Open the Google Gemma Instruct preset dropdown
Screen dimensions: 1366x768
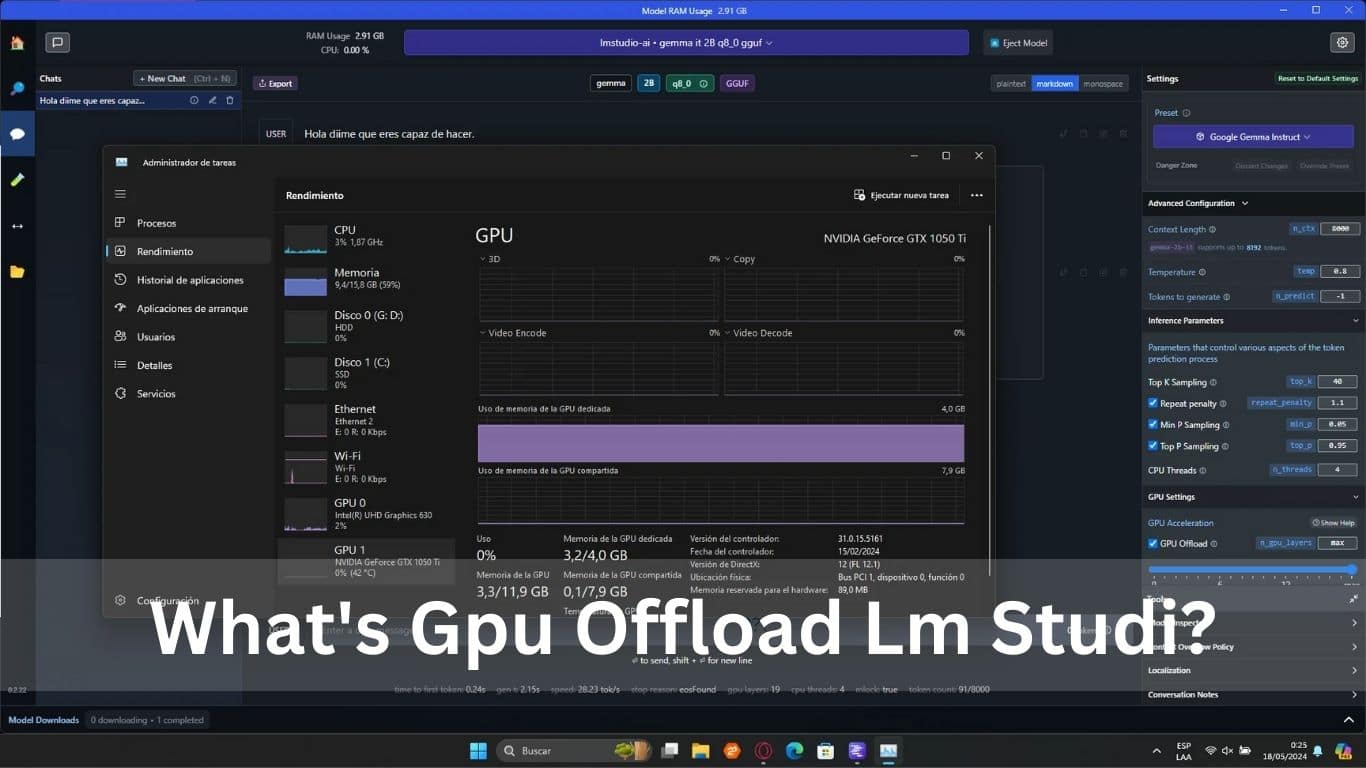(1252, 137)
